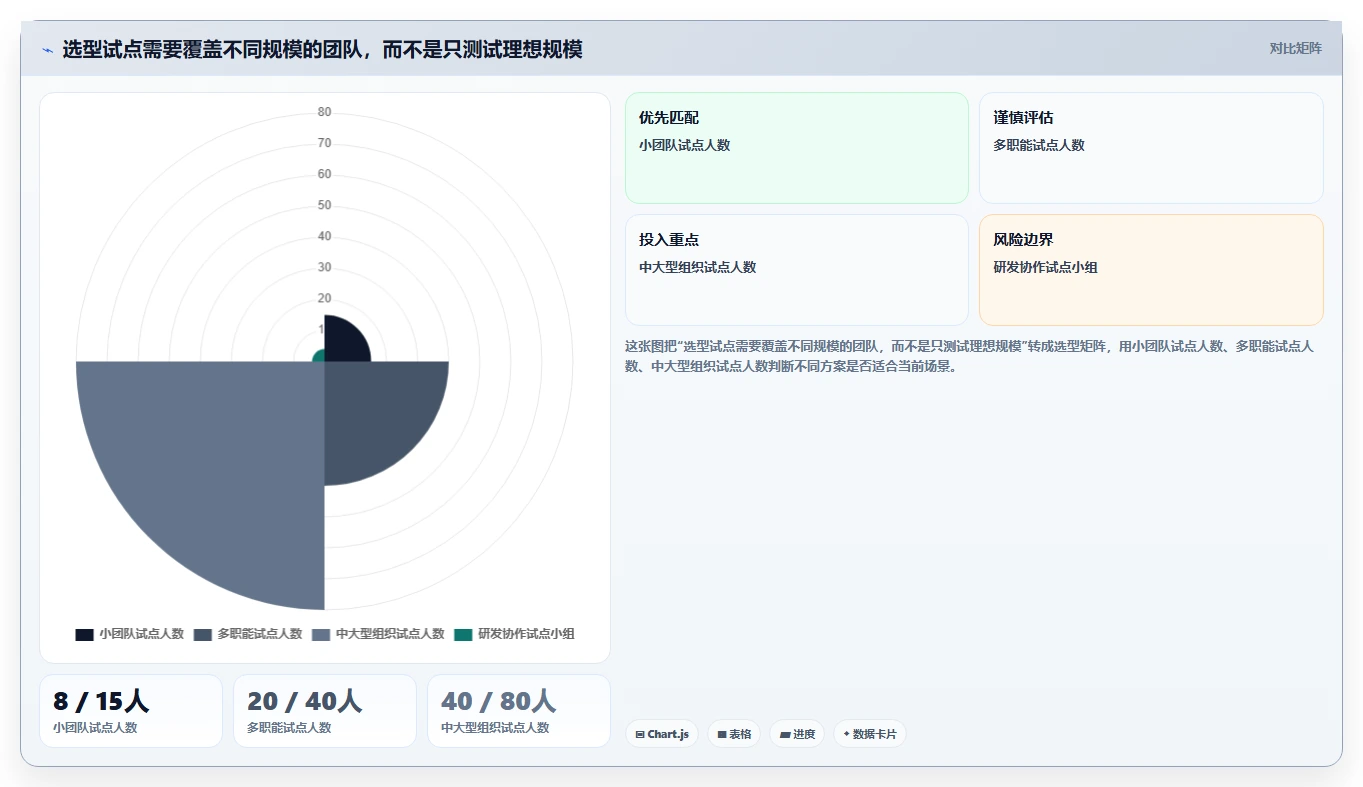Select the Chart.js tag chip
This screenshot has height=787, width=1363.
(x=662, y=734)
